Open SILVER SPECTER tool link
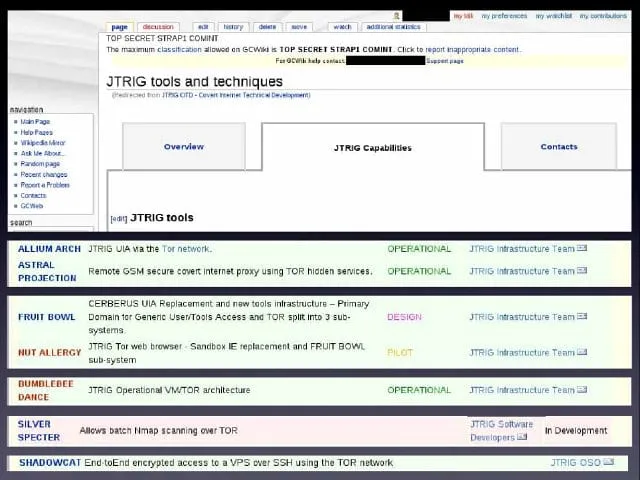The image size is (640, 480). pos(39,431)
